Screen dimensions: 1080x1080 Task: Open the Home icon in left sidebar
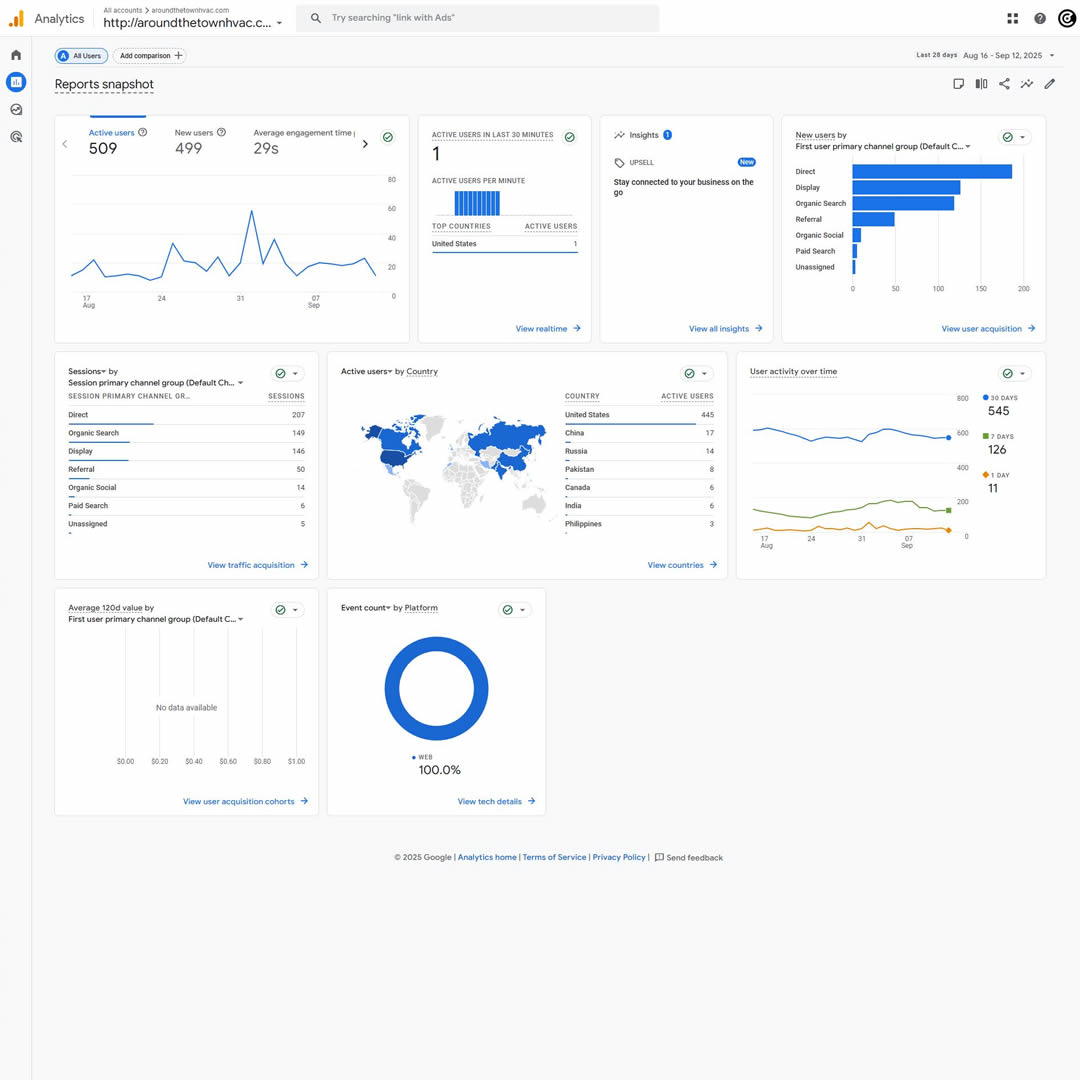[x=16, y=55]
